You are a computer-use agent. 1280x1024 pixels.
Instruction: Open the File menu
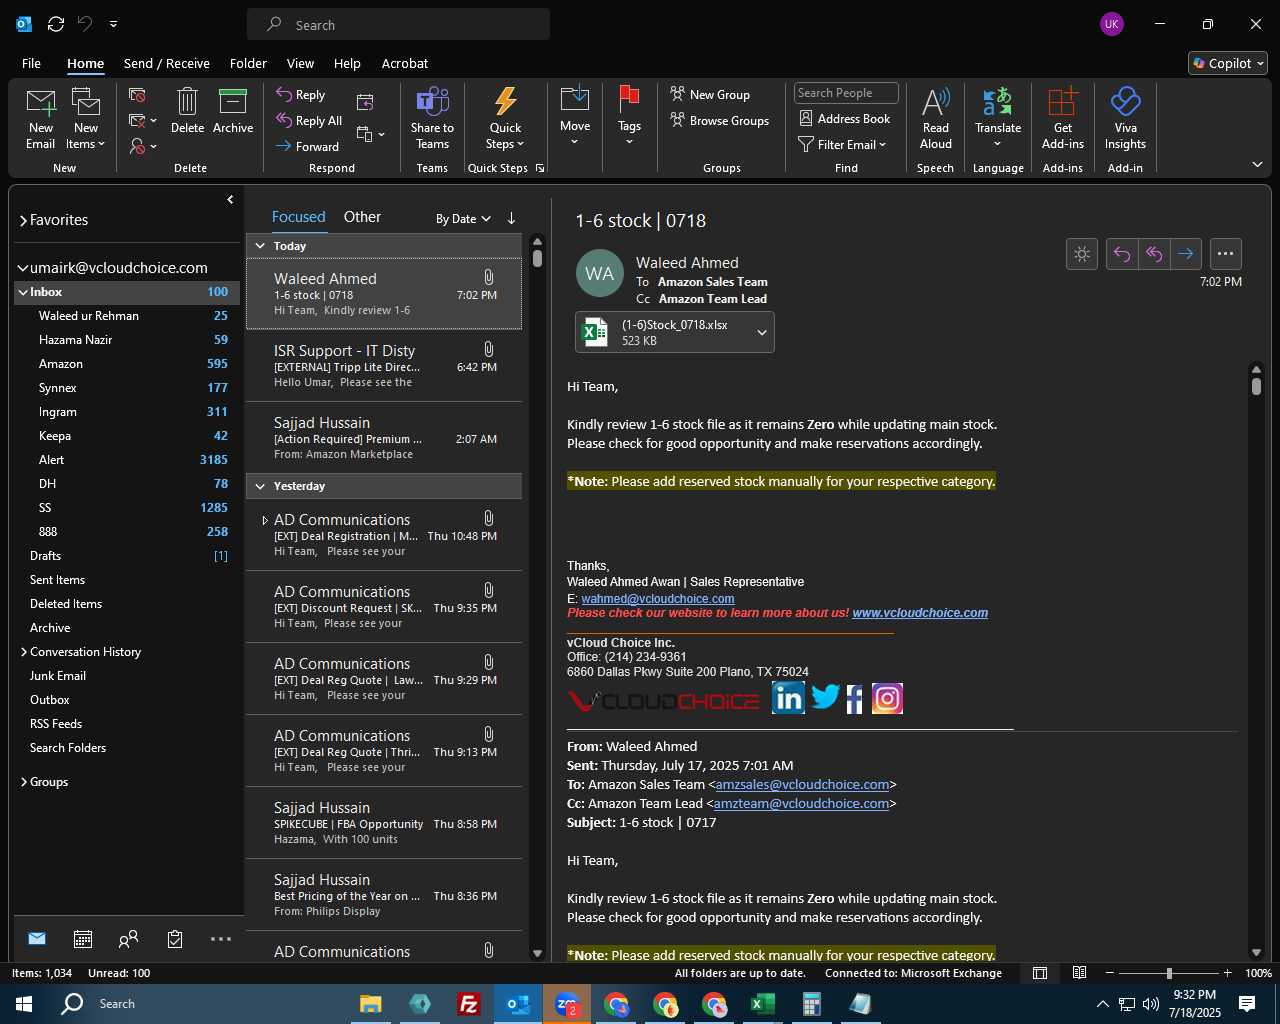point(31,63)
